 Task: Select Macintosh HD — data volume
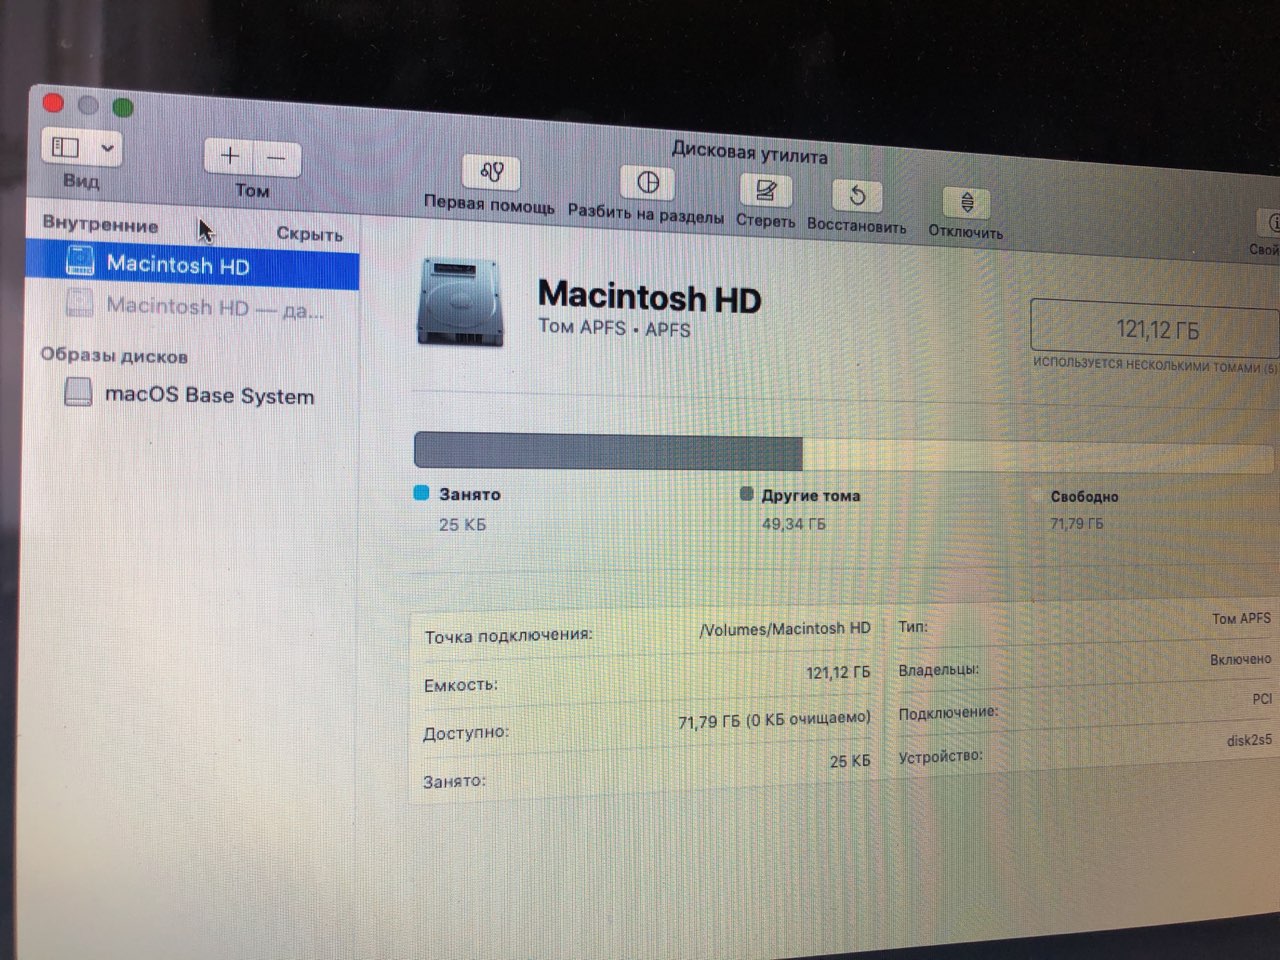(192, 307)
